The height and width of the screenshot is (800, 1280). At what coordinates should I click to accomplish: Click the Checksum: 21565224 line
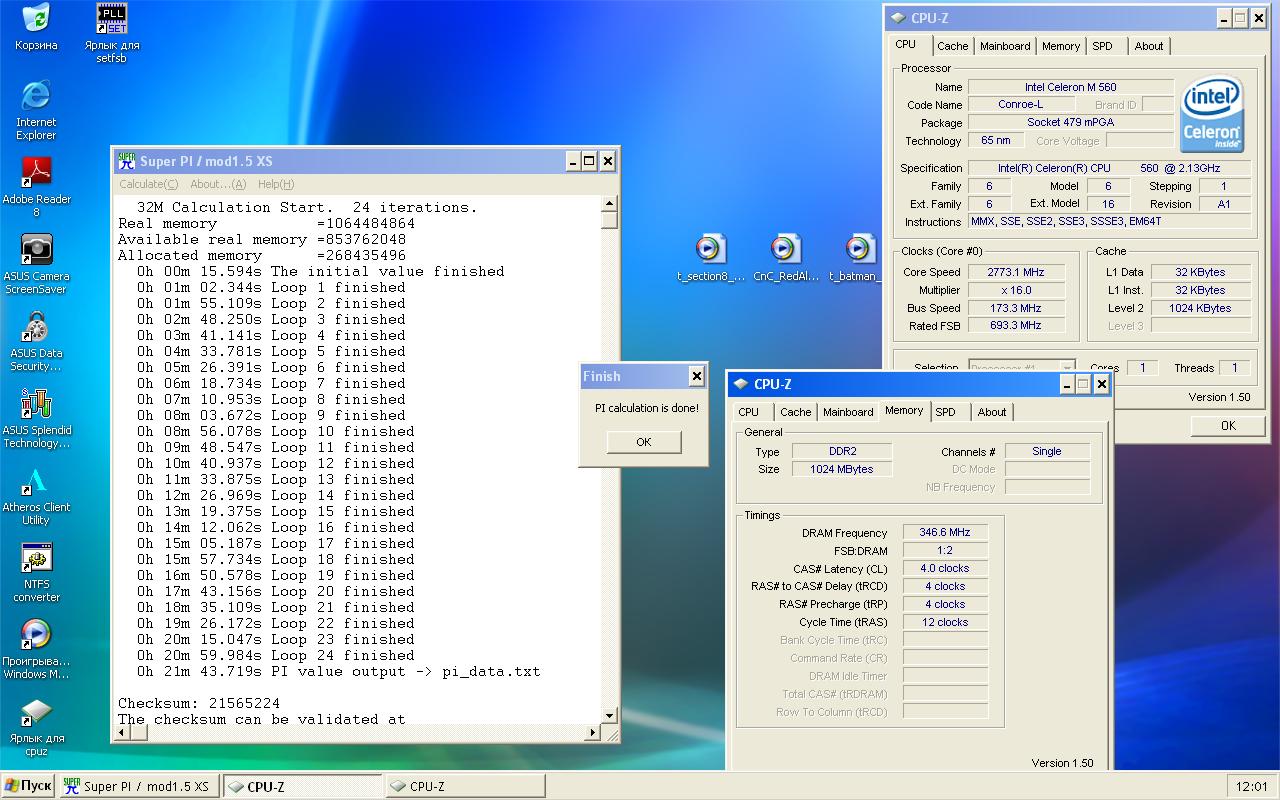coord(199,703)
